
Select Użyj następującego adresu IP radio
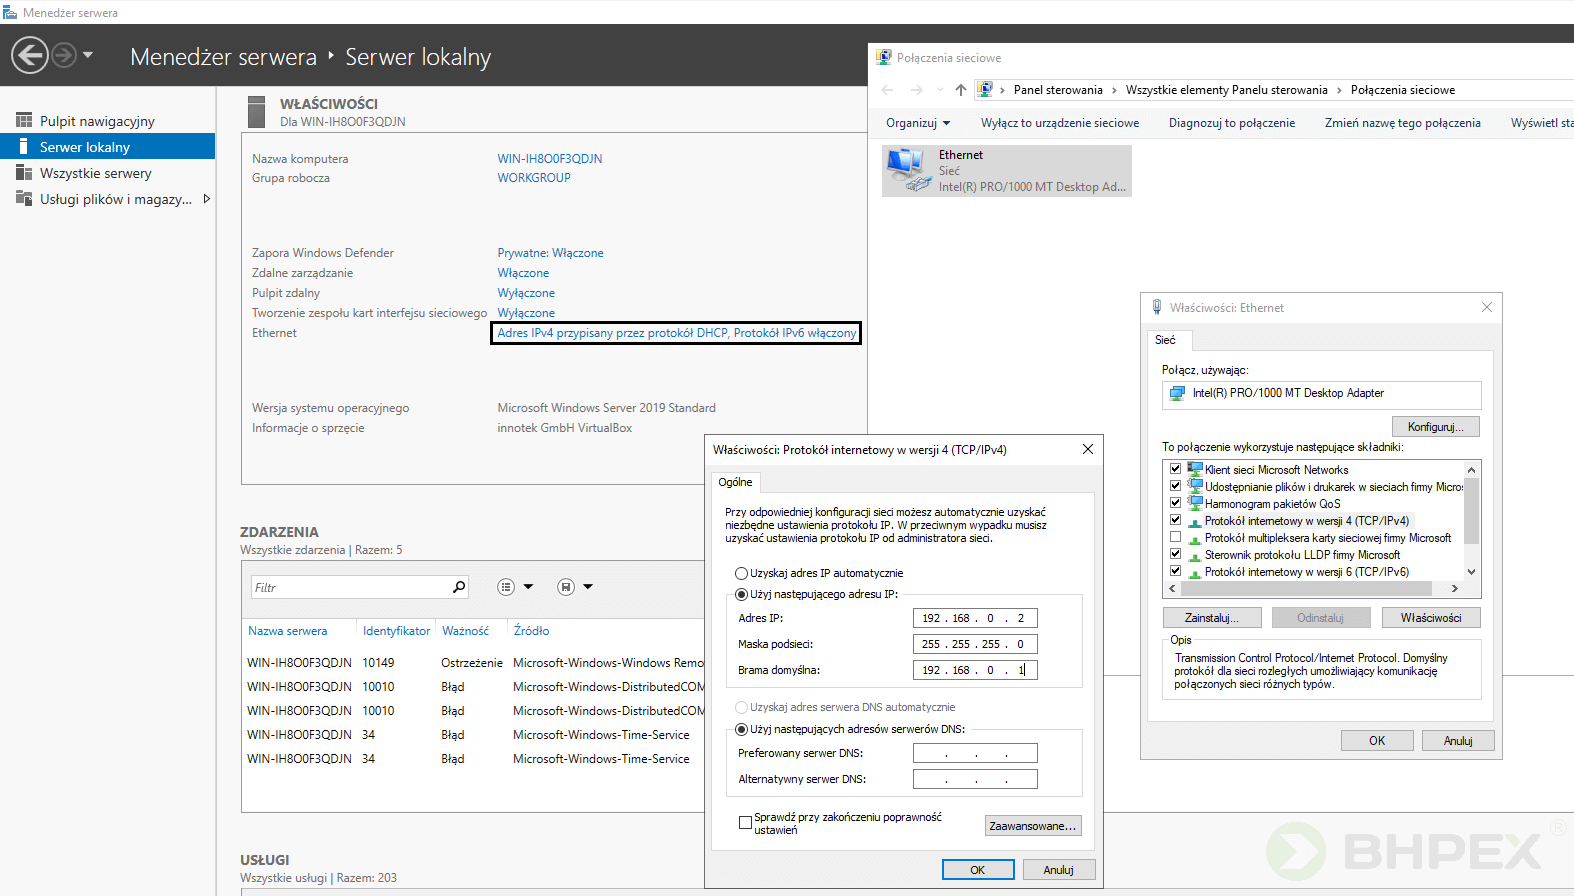coord(742,594)
